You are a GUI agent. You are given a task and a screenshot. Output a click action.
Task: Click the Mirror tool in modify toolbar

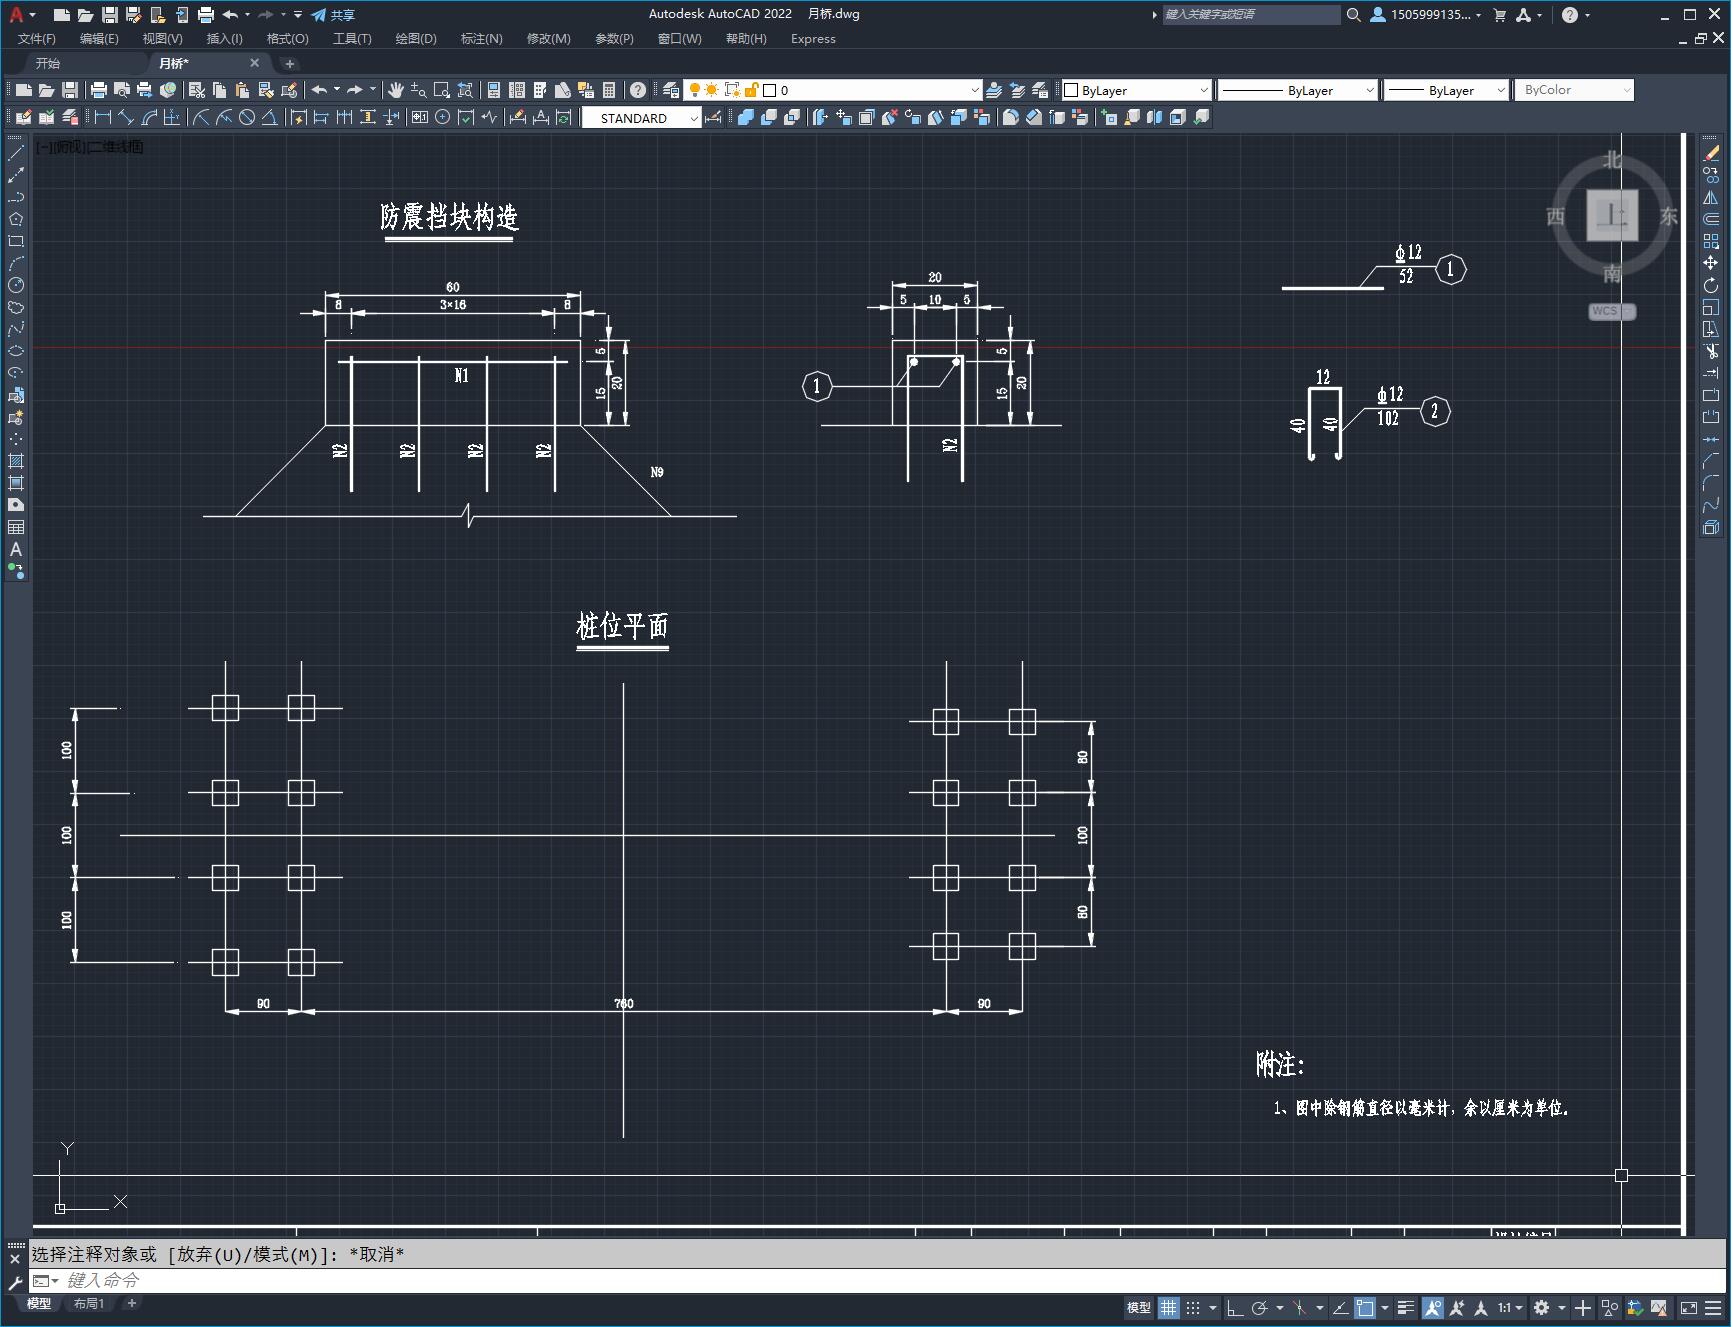(x=1711, y=197)
